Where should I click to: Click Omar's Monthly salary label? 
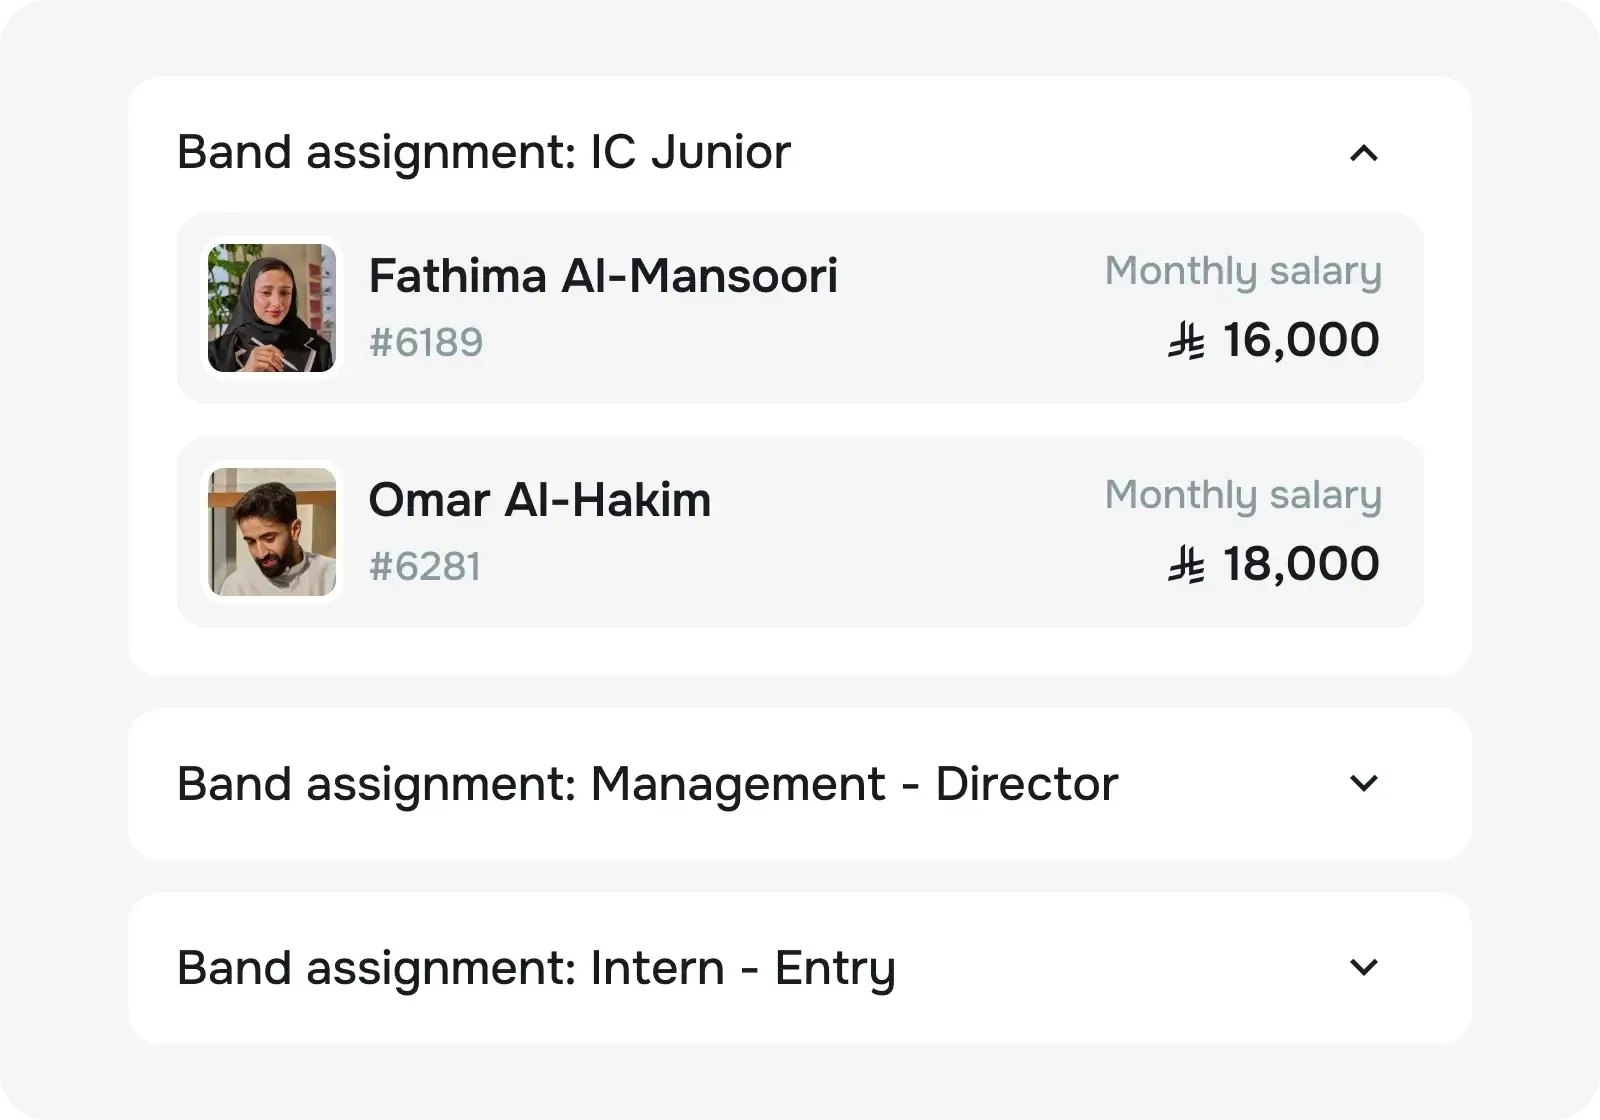point(1243,495)
